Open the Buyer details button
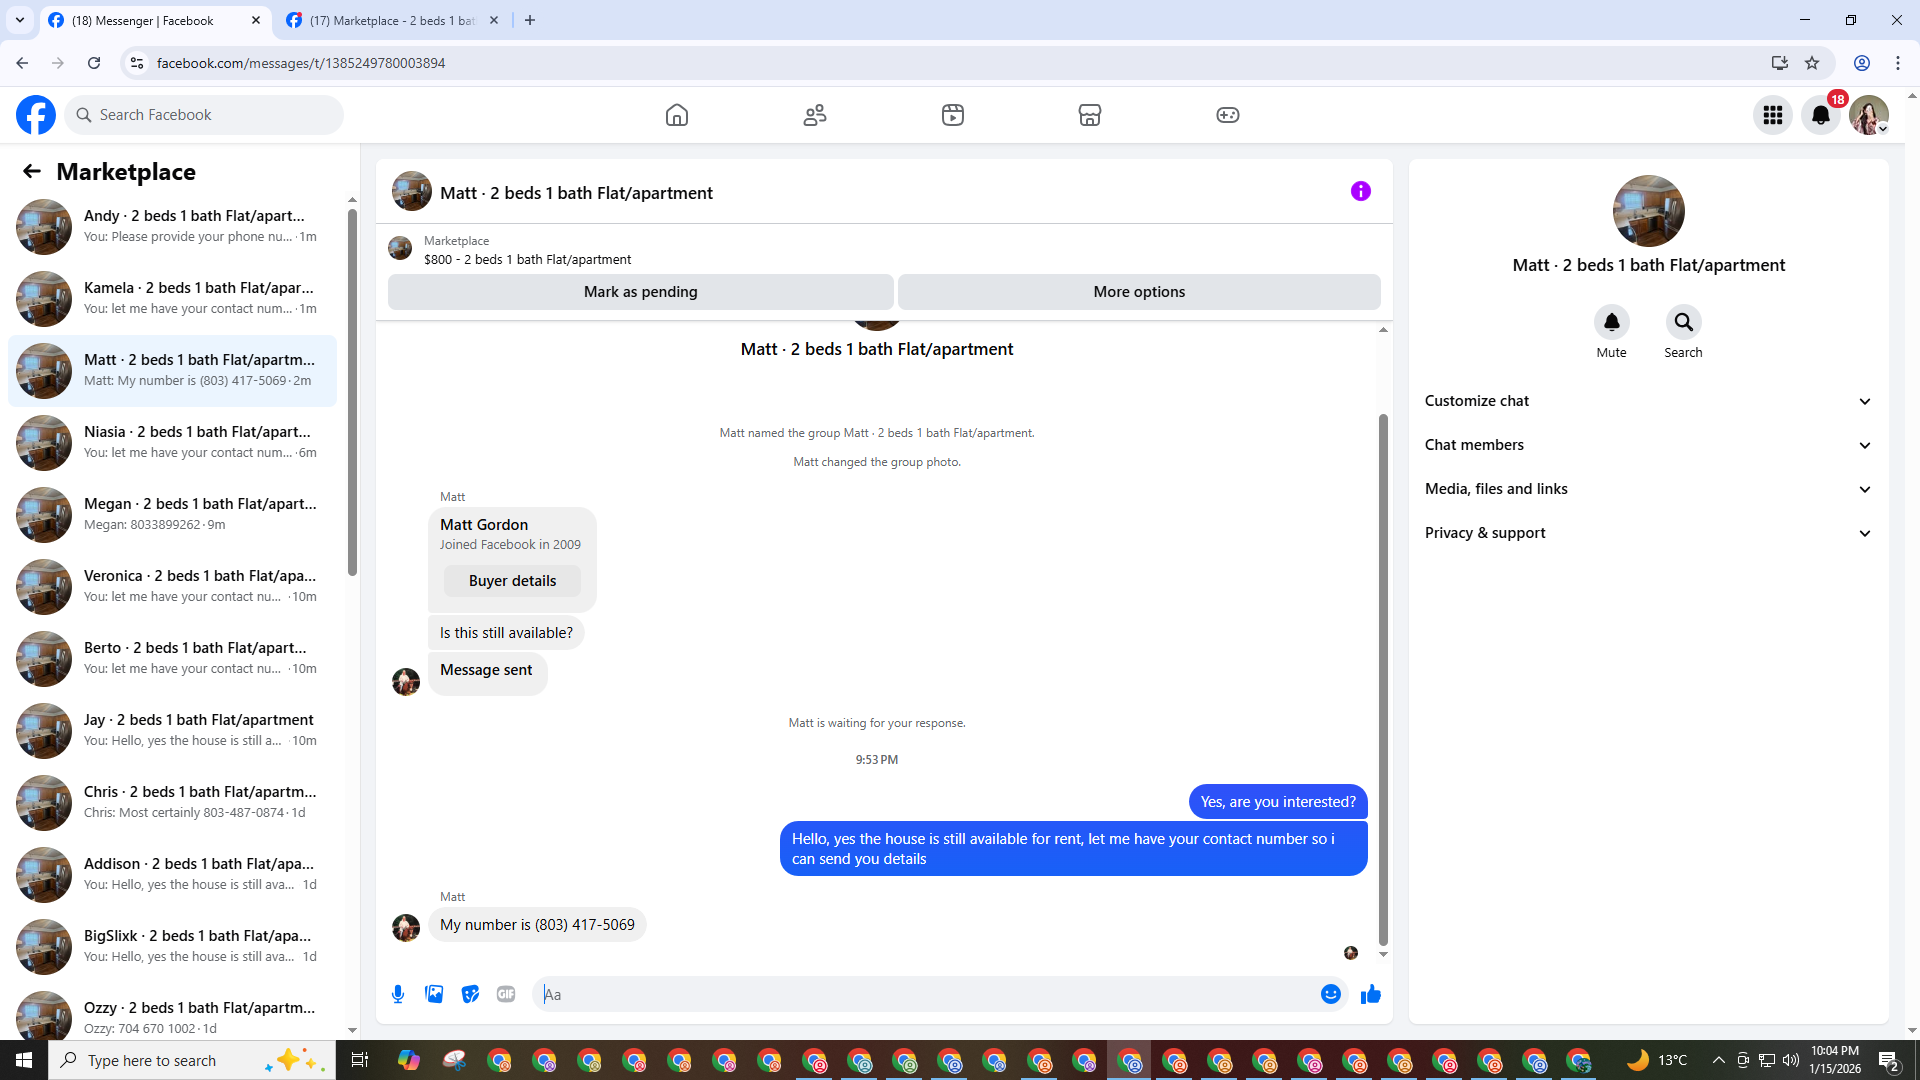 click(512, 581)
